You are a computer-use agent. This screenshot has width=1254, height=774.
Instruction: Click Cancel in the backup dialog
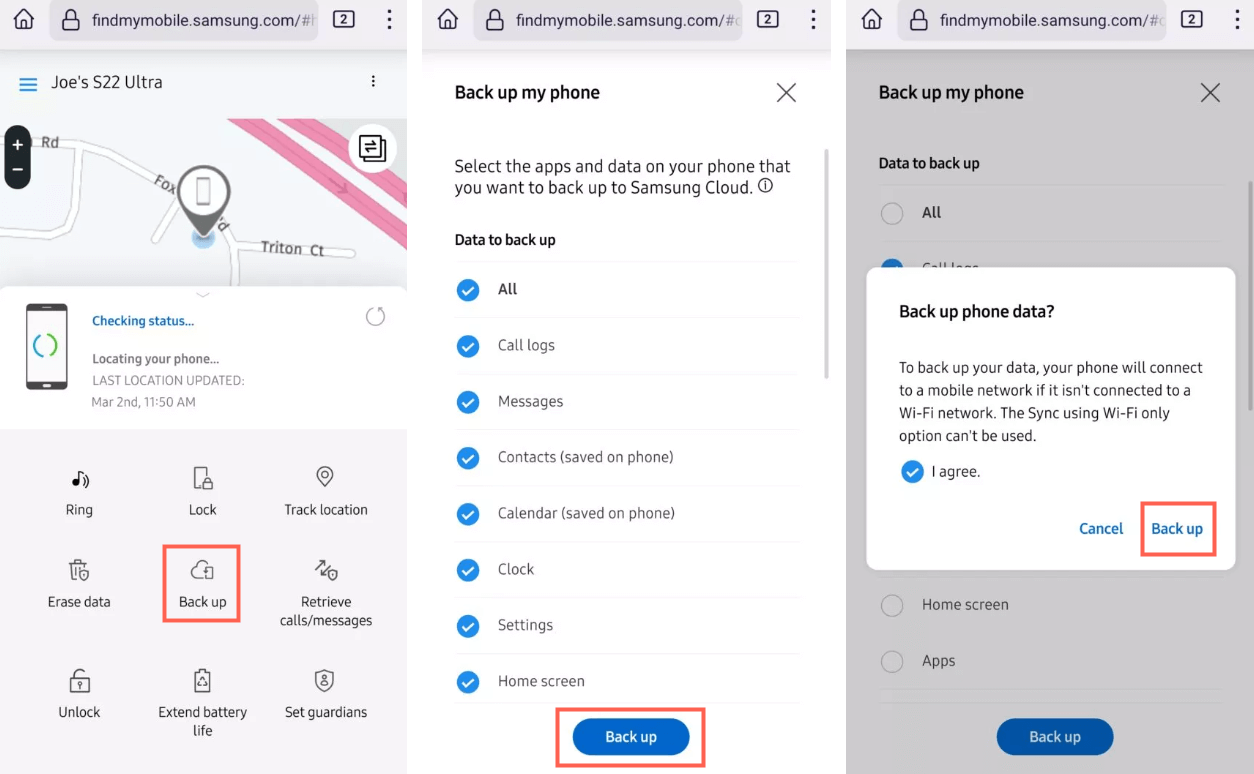(1101, 529)
